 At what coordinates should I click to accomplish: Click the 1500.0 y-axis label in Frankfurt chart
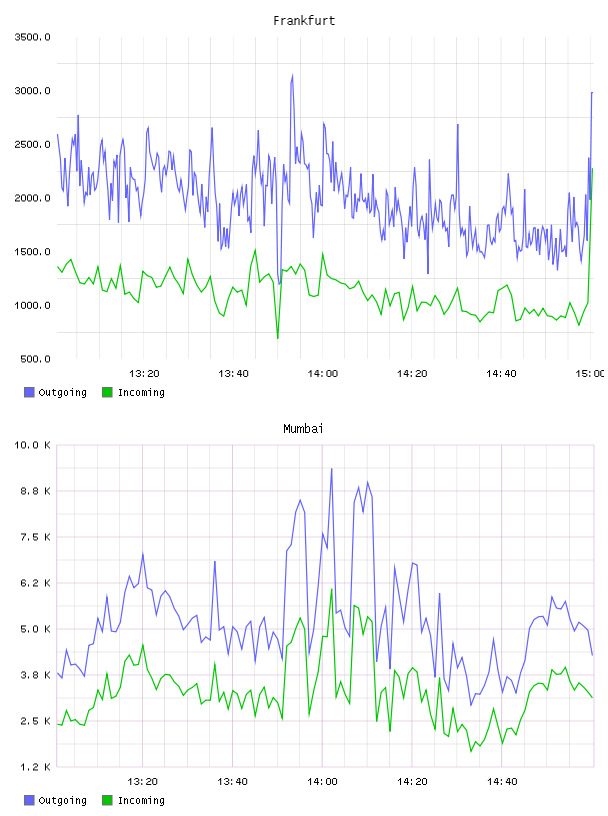coord(32,251)
